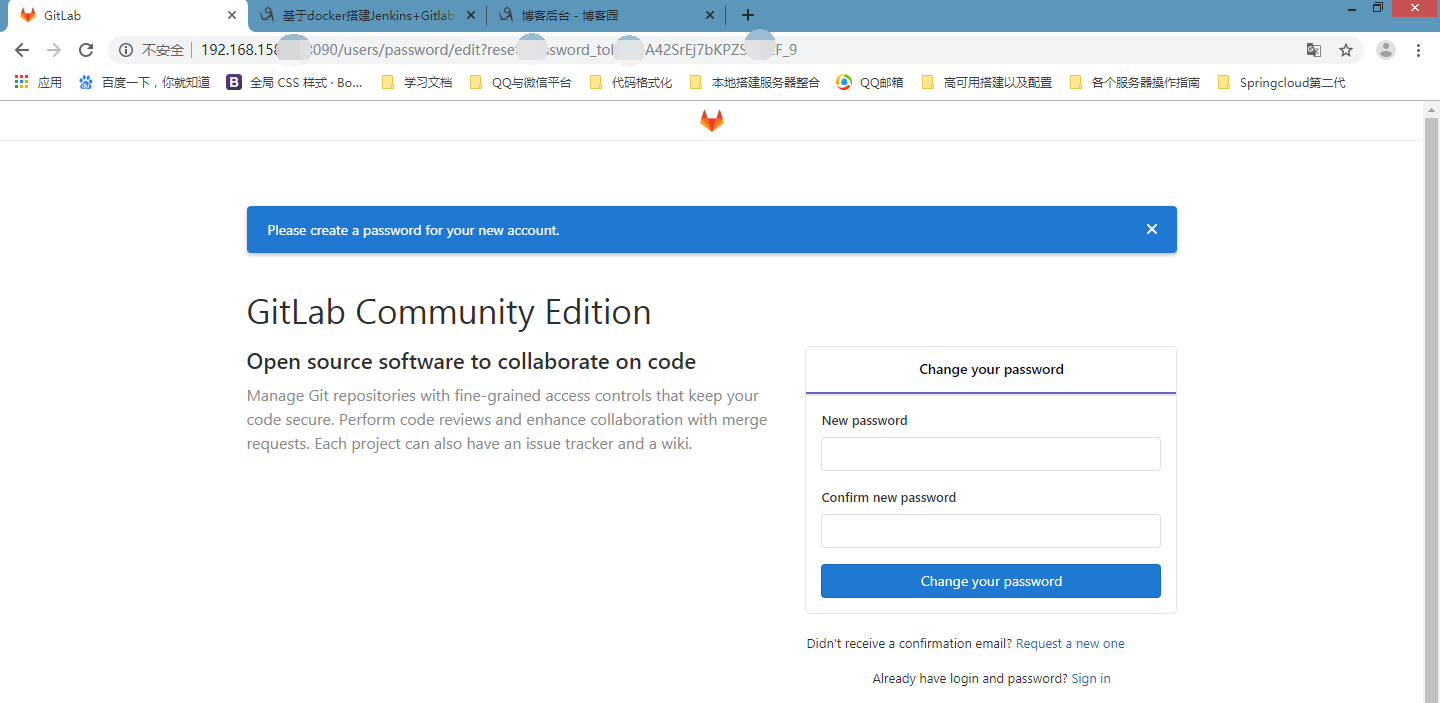The width and height of the screenshot is (1440, 703).
Task: Click the GitLab Community Edition heading
Action: click(x=449, y=312)
